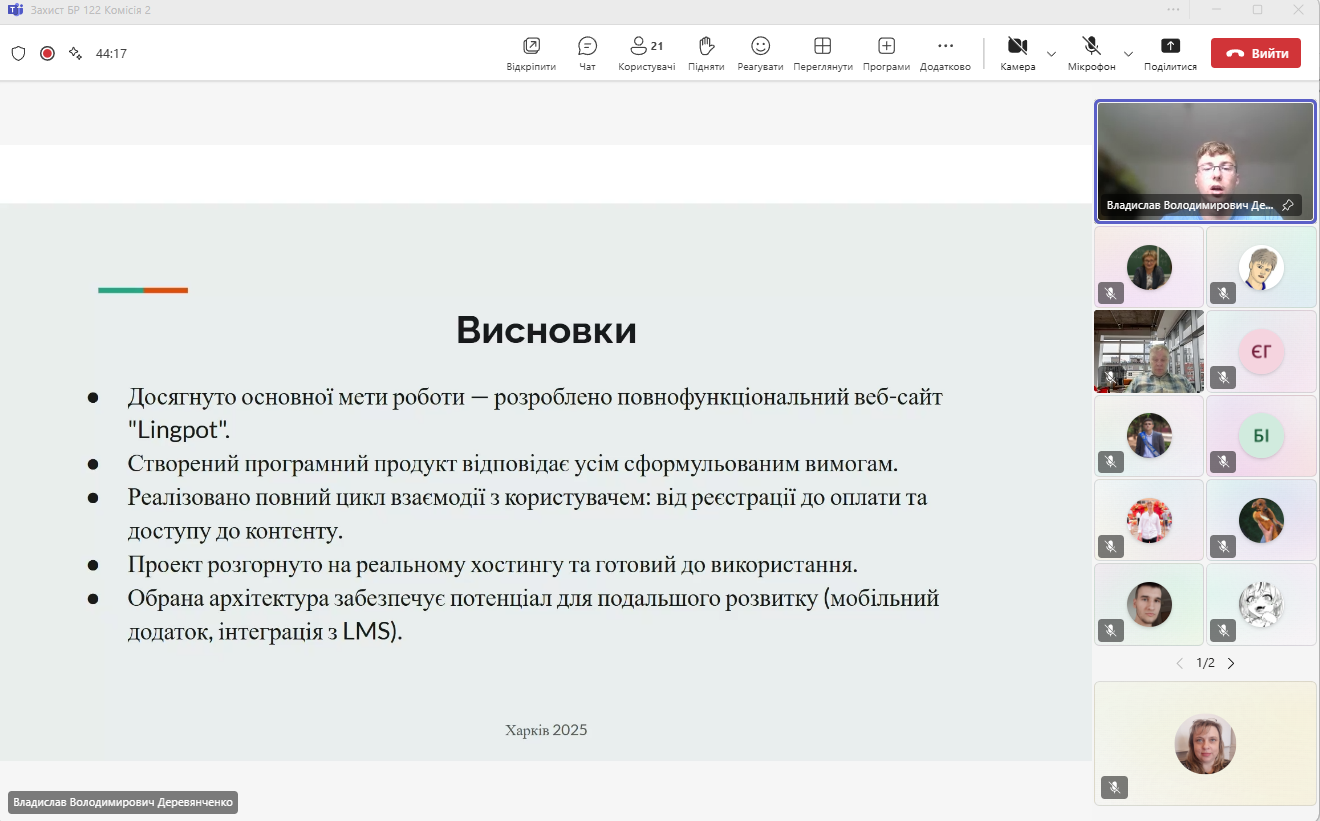The width and height of the screenshot is (1320, 821).
Task: Open Програми apps panel
Action: pos(886,54)
